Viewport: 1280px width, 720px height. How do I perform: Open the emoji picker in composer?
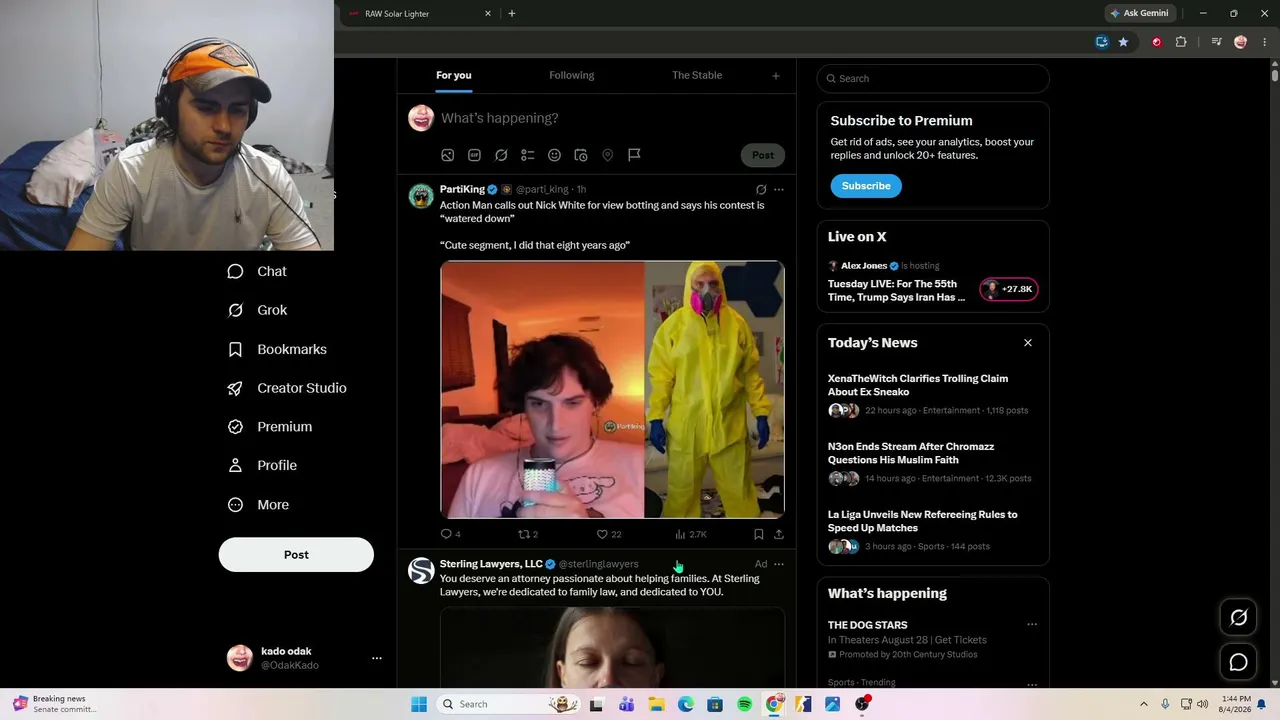[554, 155]
